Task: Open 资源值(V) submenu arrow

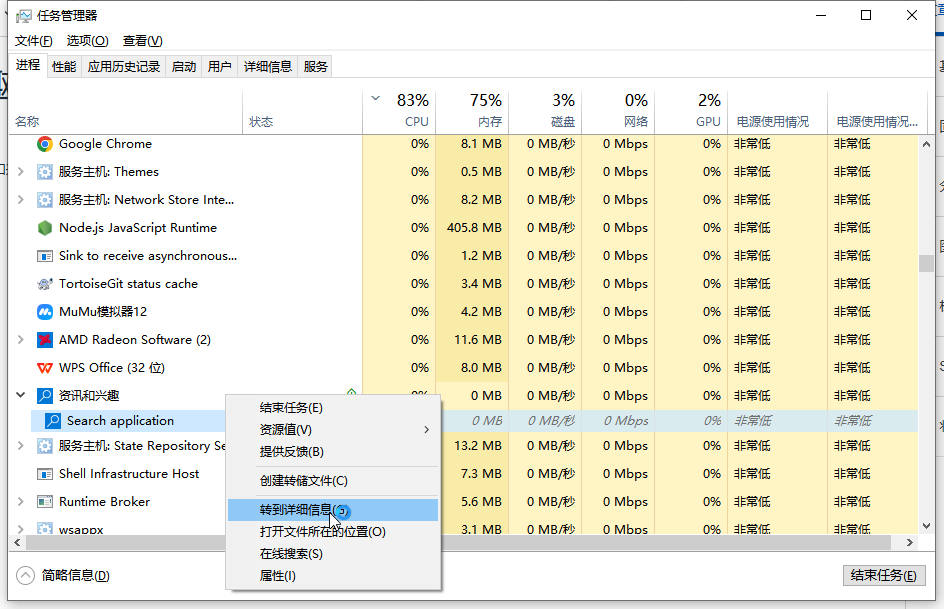Action: coord(426,430)
